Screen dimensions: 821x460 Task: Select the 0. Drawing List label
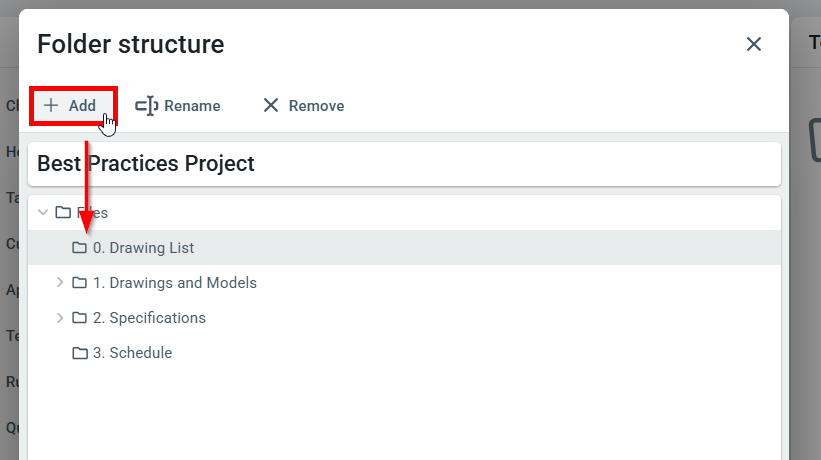[x=143, y=248]
